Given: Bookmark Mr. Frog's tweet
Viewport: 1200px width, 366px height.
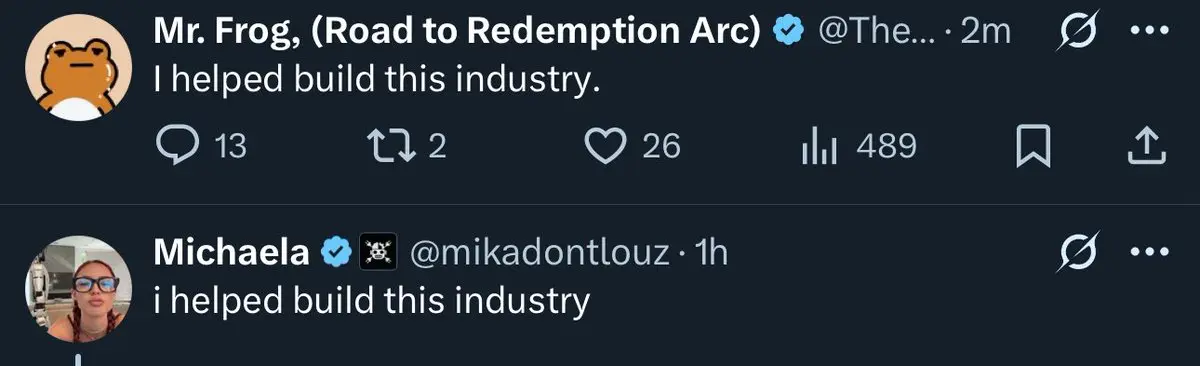Looking at the screenshot, I should [x=1033, y=148].
